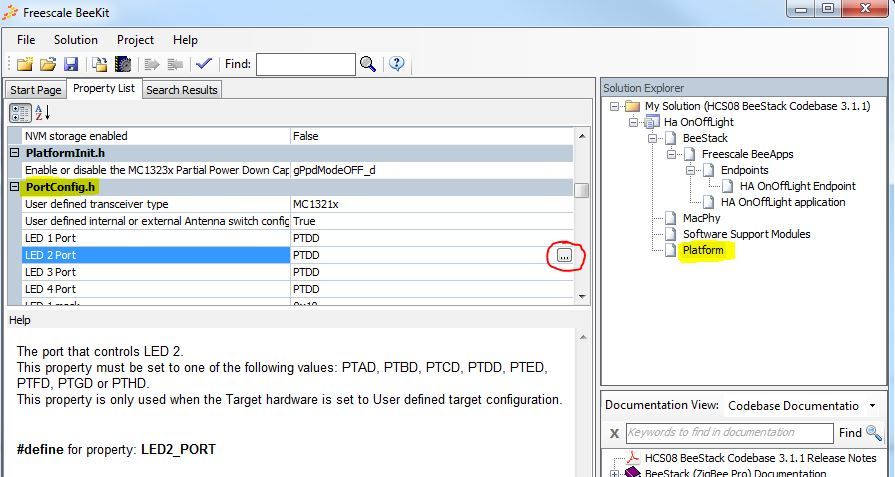Open HCS08 BeeStack Codebase 3.1.1 Release Notes

[760, 458]
